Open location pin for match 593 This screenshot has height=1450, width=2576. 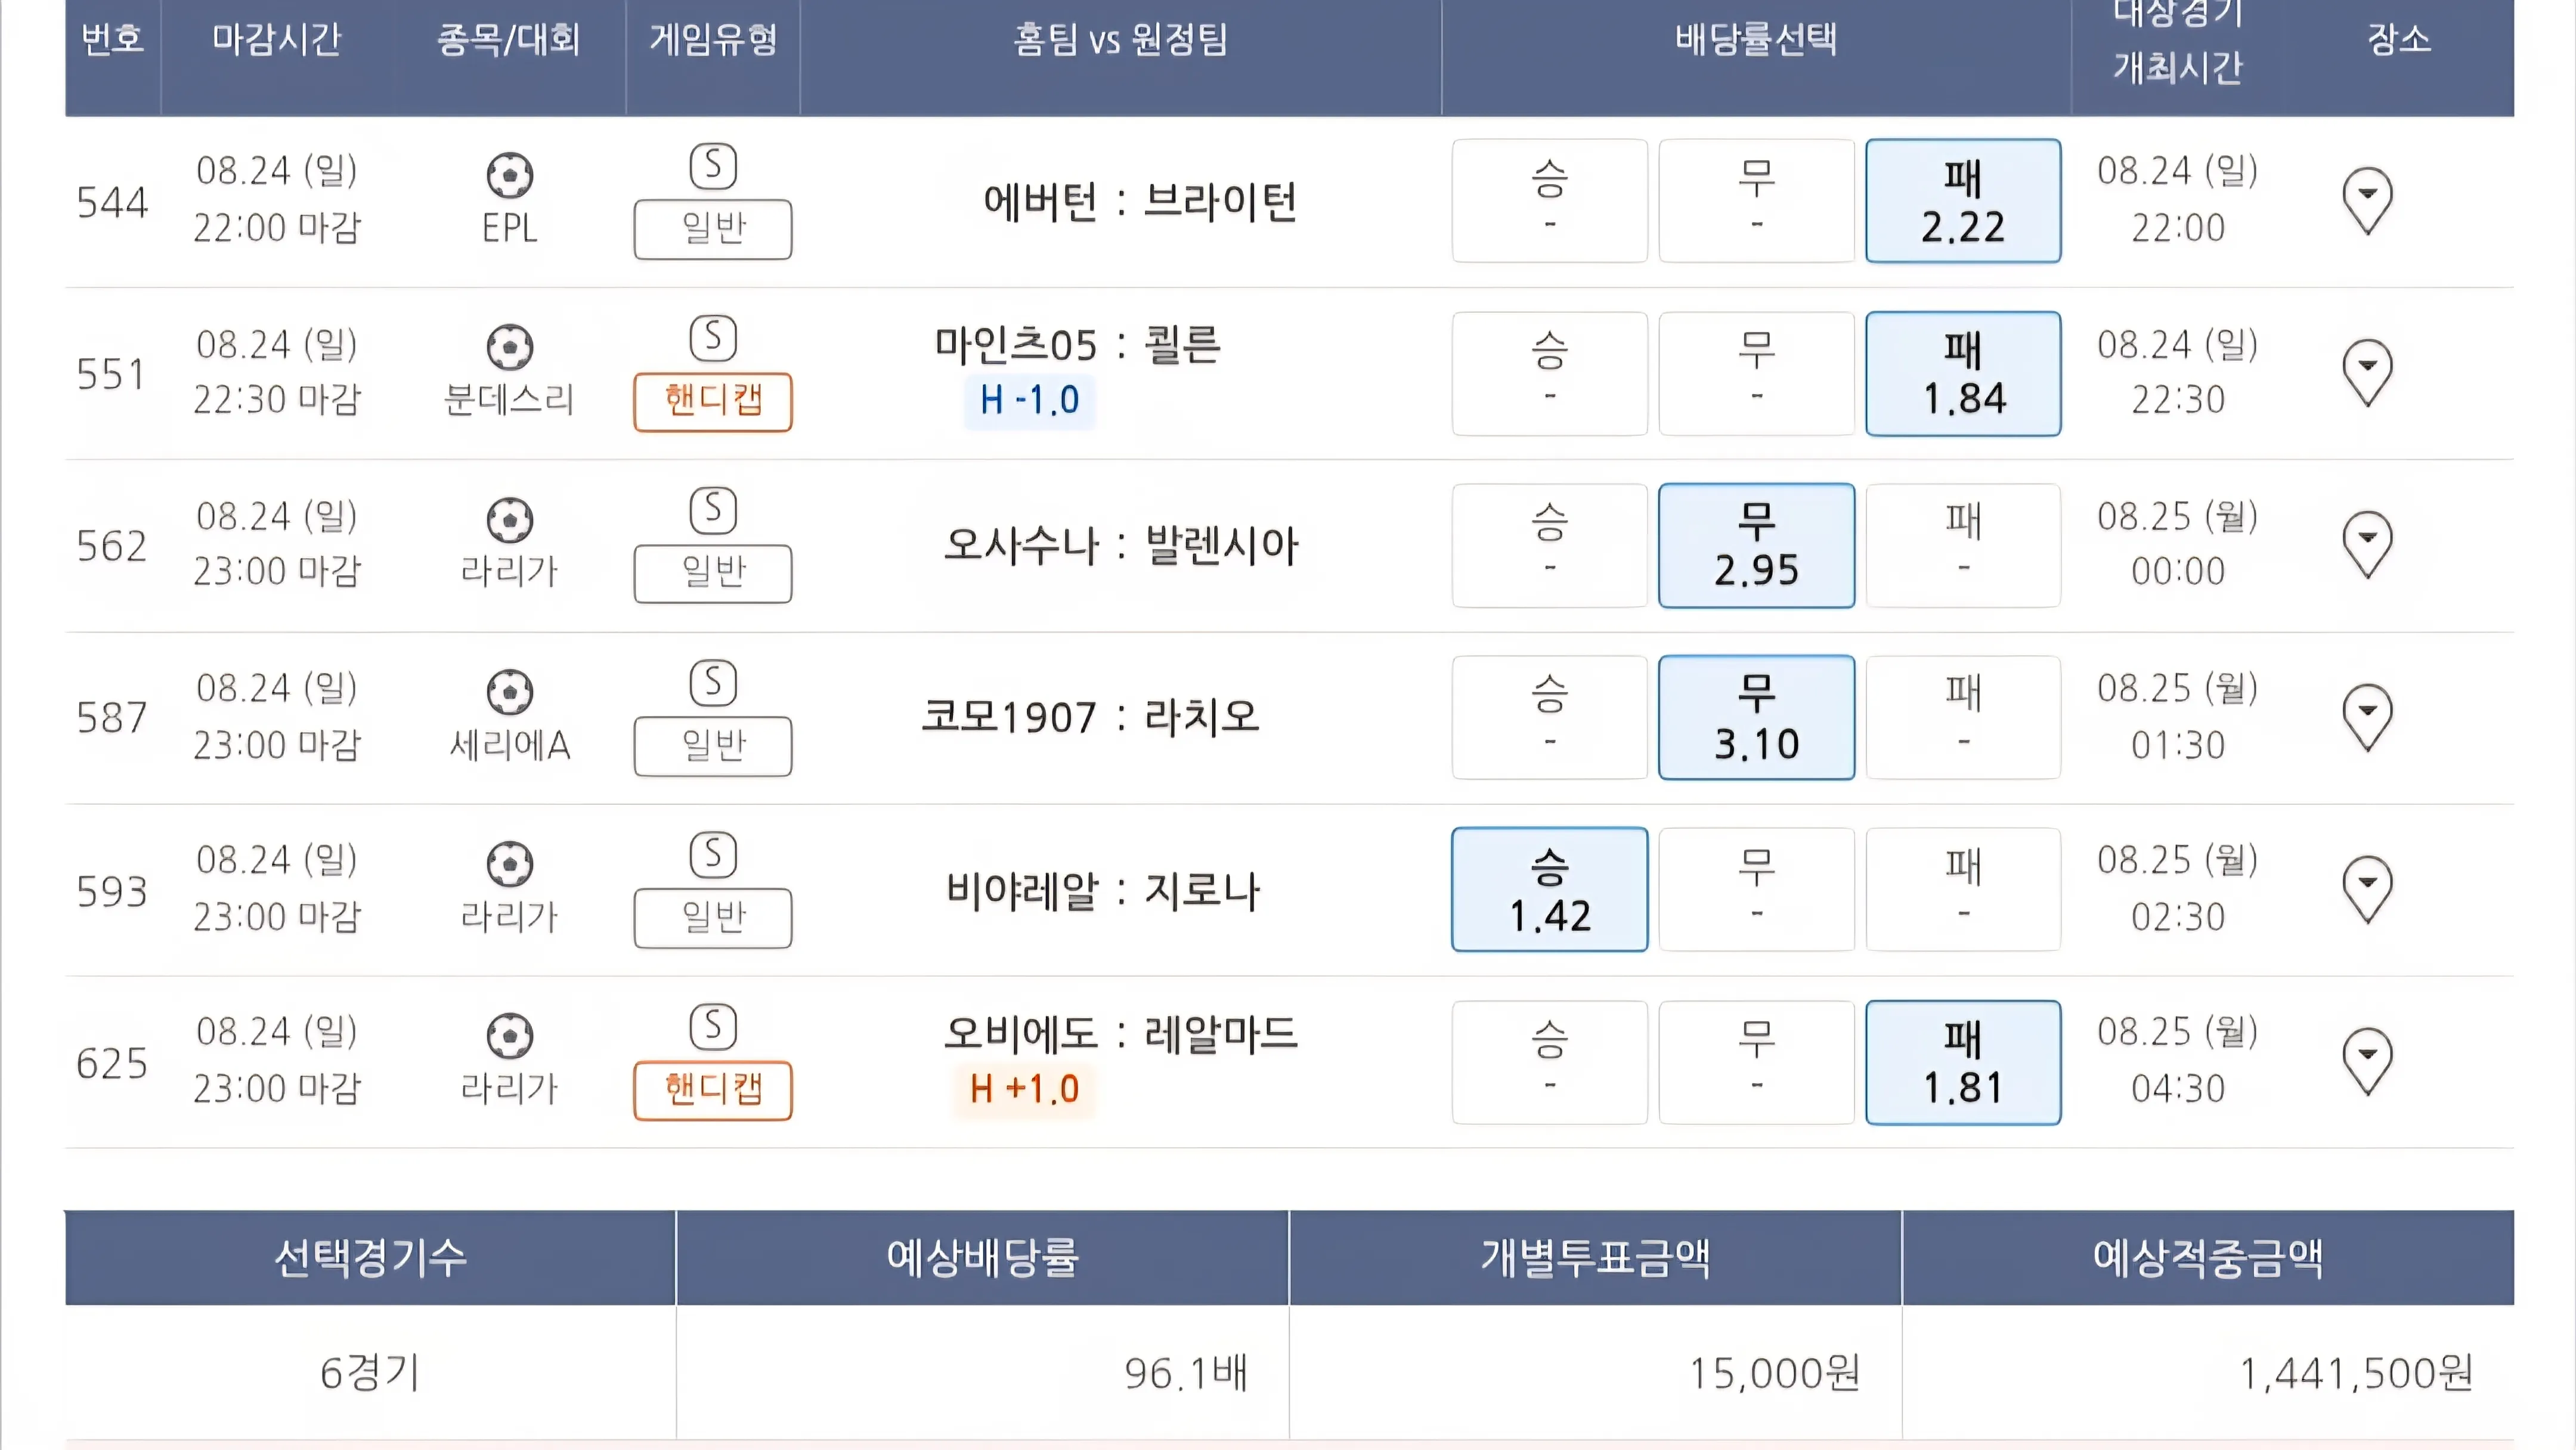point(2367,889)
